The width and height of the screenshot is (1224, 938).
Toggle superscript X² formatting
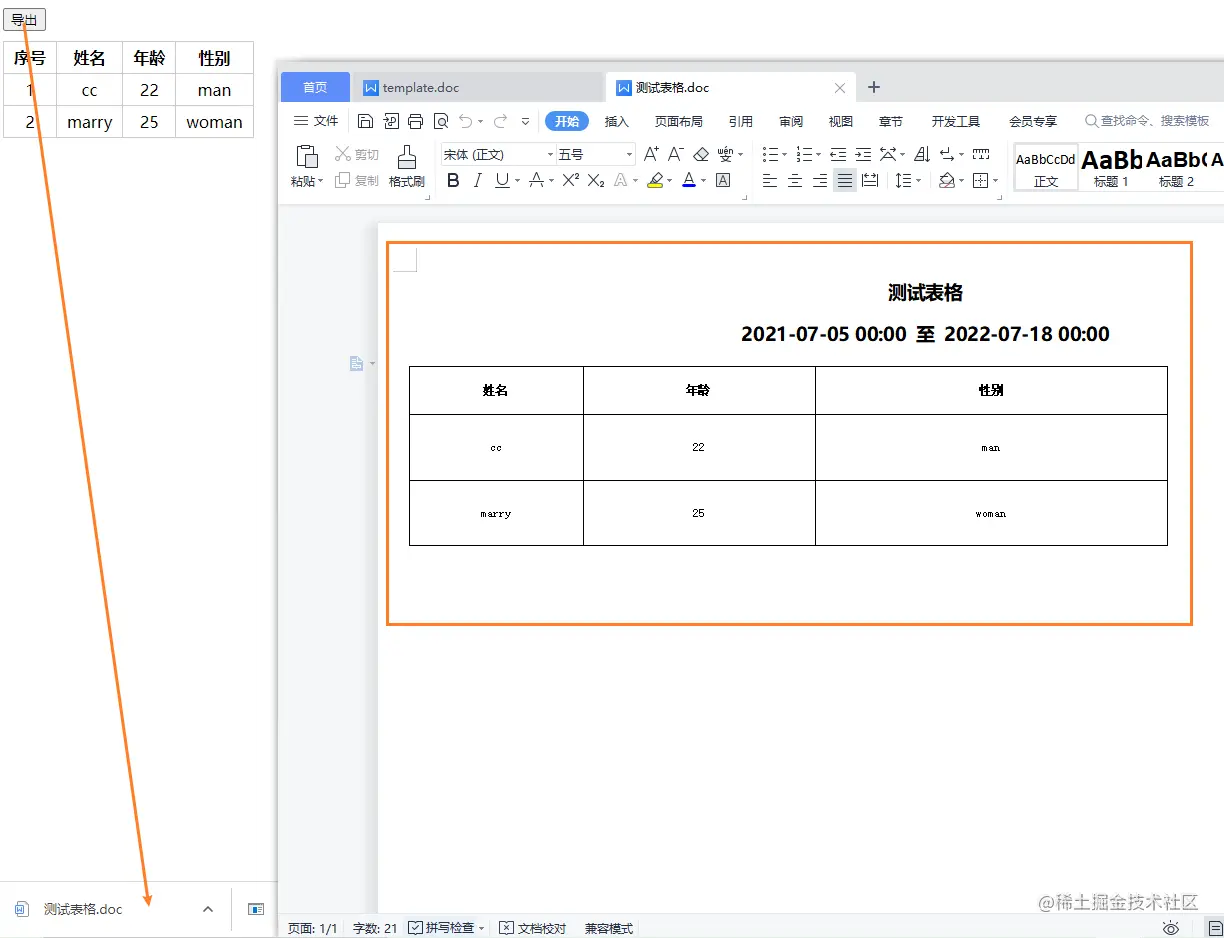click(571, 181)
